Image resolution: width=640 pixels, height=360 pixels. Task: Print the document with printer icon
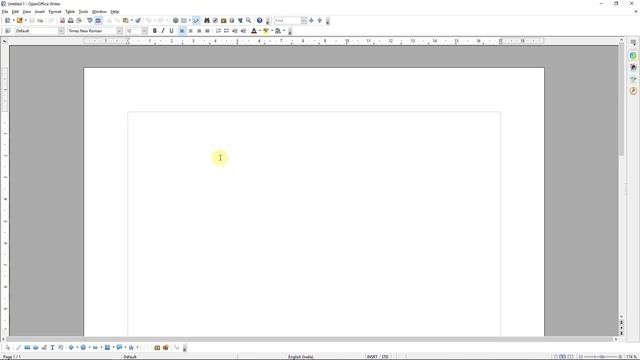click(71, 20)
